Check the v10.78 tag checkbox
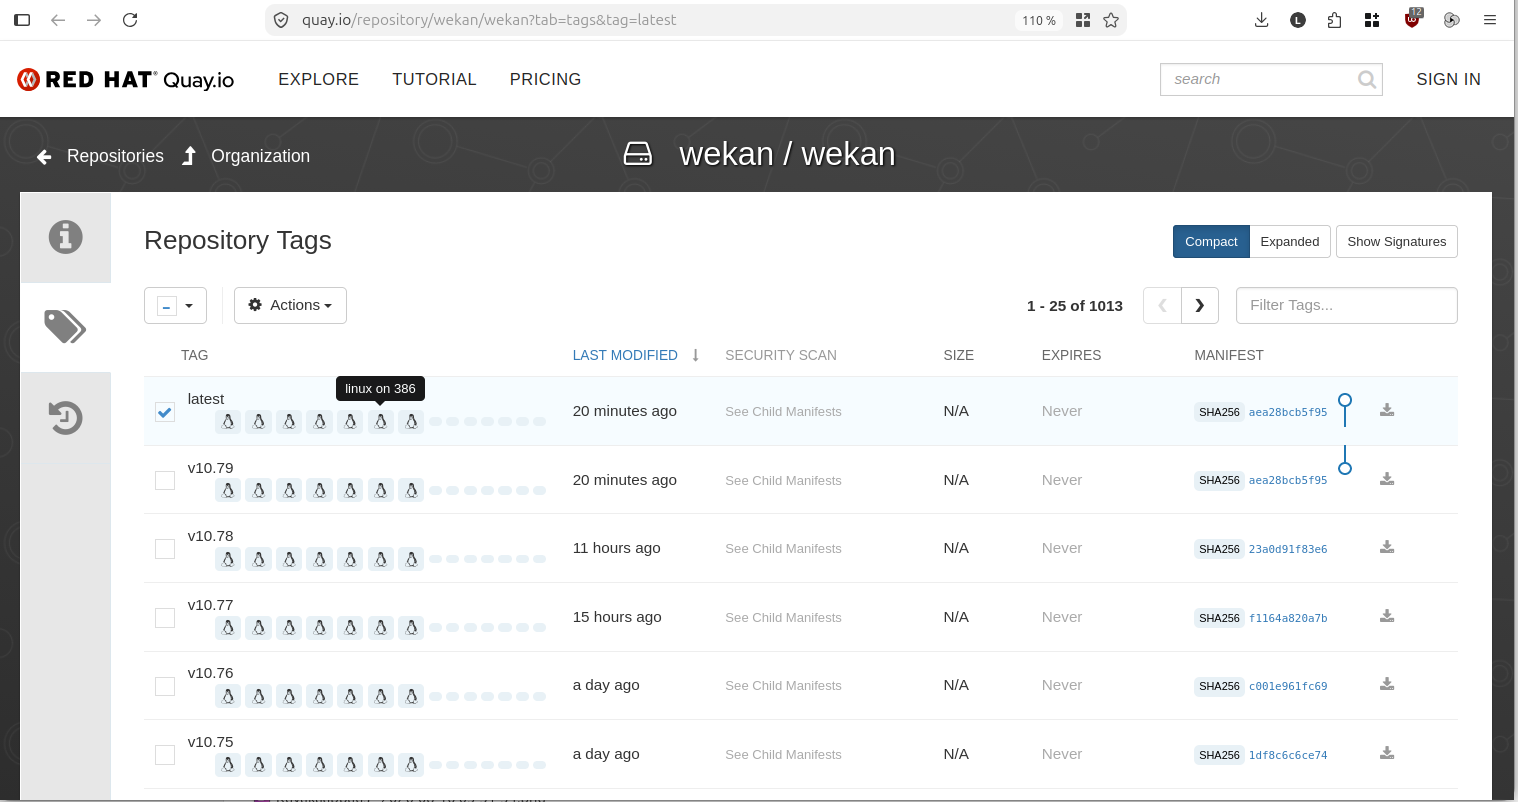 pyautogui.click(x=165, y=549)
